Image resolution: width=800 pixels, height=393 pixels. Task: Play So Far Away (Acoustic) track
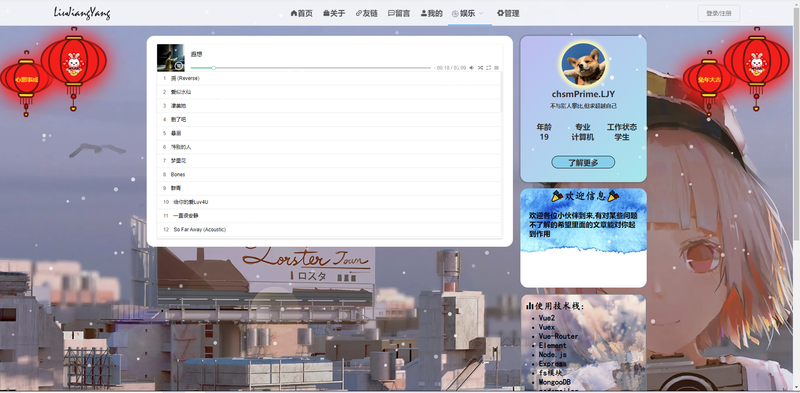pyautogui.click(x=329, y=230)
